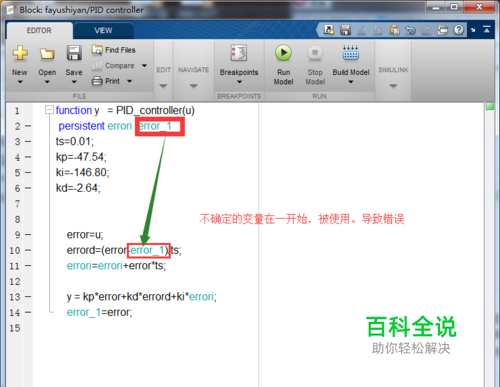Minimize the editor window
The image size is (500, 387).
click(x=436, y=7)
